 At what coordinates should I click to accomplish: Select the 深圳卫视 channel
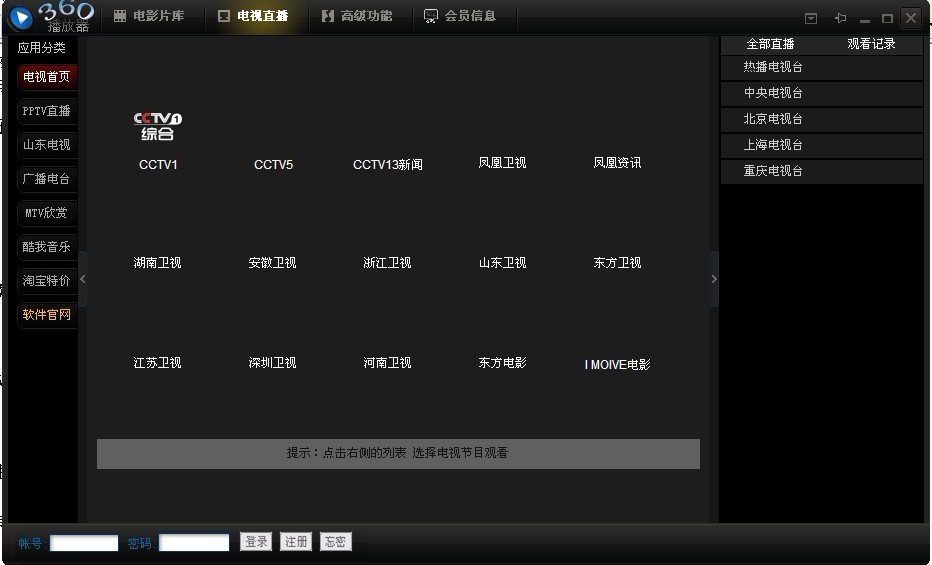(272, 362)
